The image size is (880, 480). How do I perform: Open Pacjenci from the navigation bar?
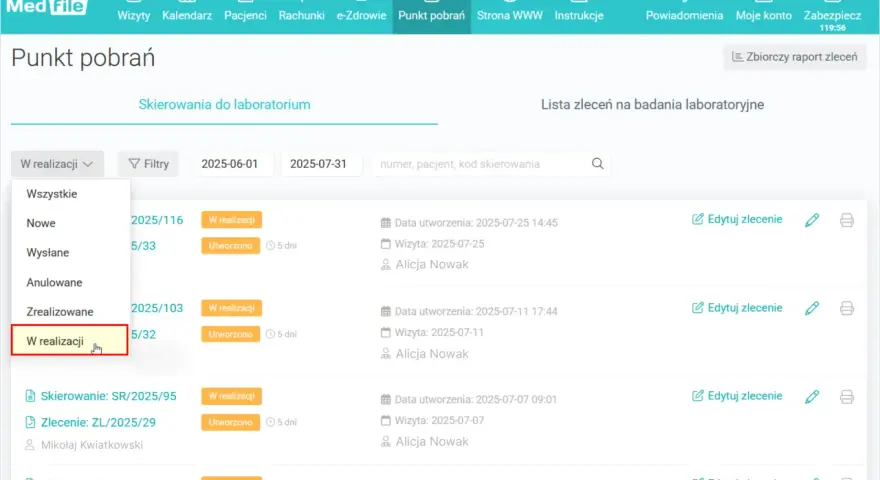click(245, 15)
